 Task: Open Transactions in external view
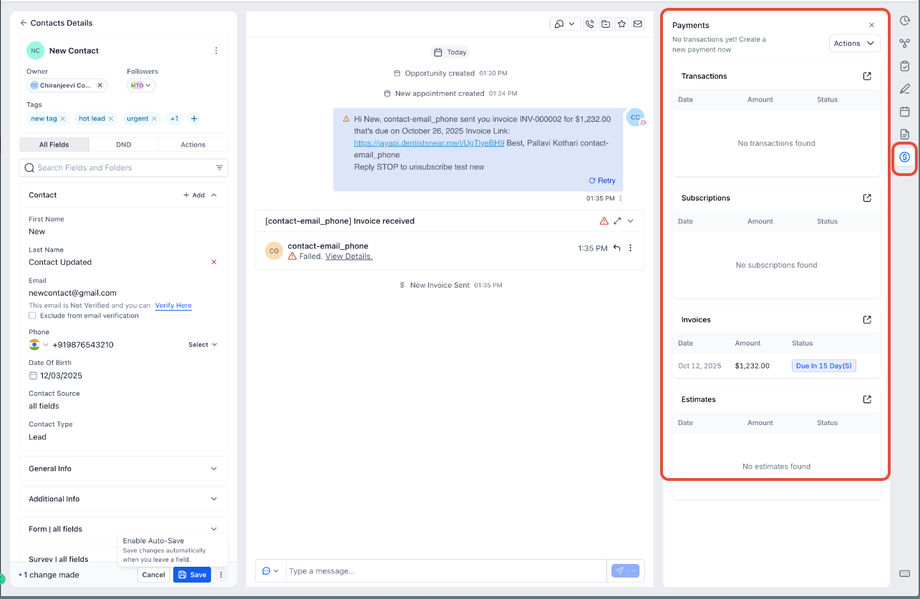coord(867,76)
